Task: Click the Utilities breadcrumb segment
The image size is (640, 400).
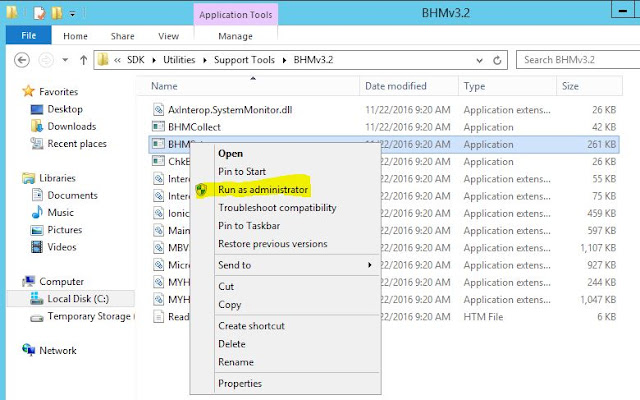Action: [x=179, y=60]
